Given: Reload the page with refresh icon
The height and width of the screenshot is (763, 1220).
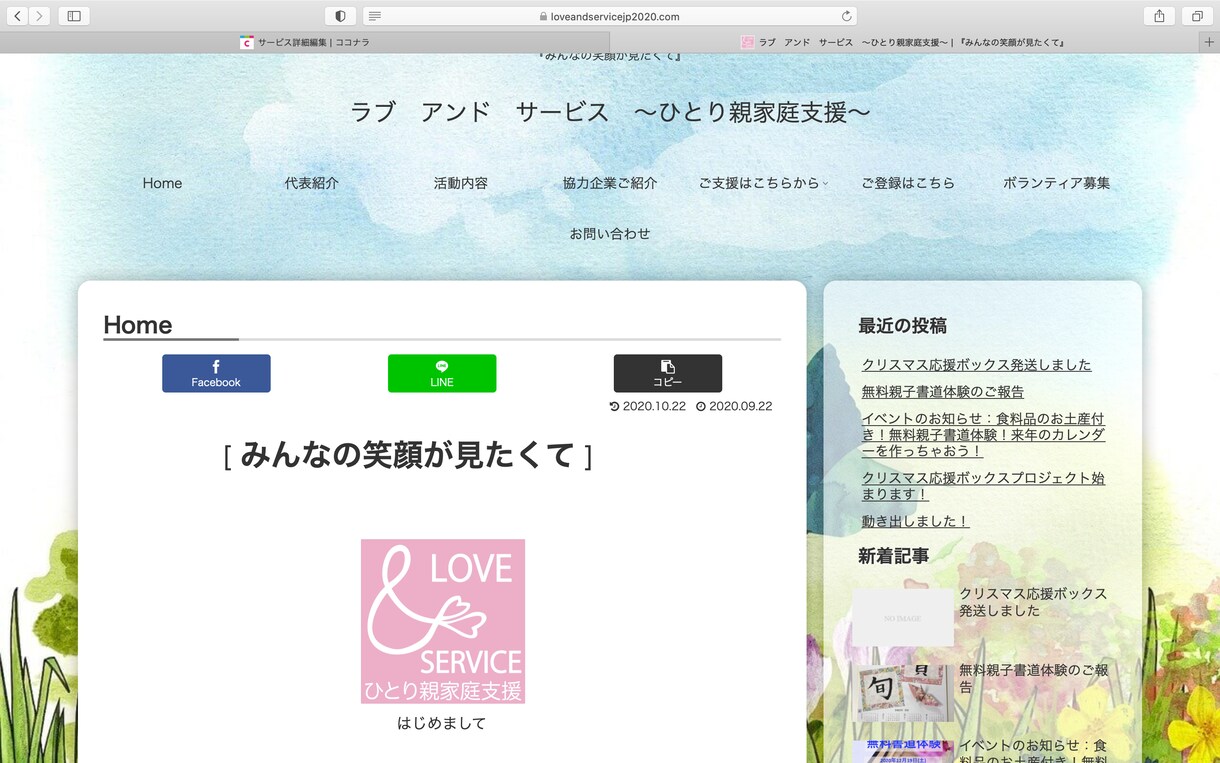Looking at the screenshot, I should click(847, 16).
